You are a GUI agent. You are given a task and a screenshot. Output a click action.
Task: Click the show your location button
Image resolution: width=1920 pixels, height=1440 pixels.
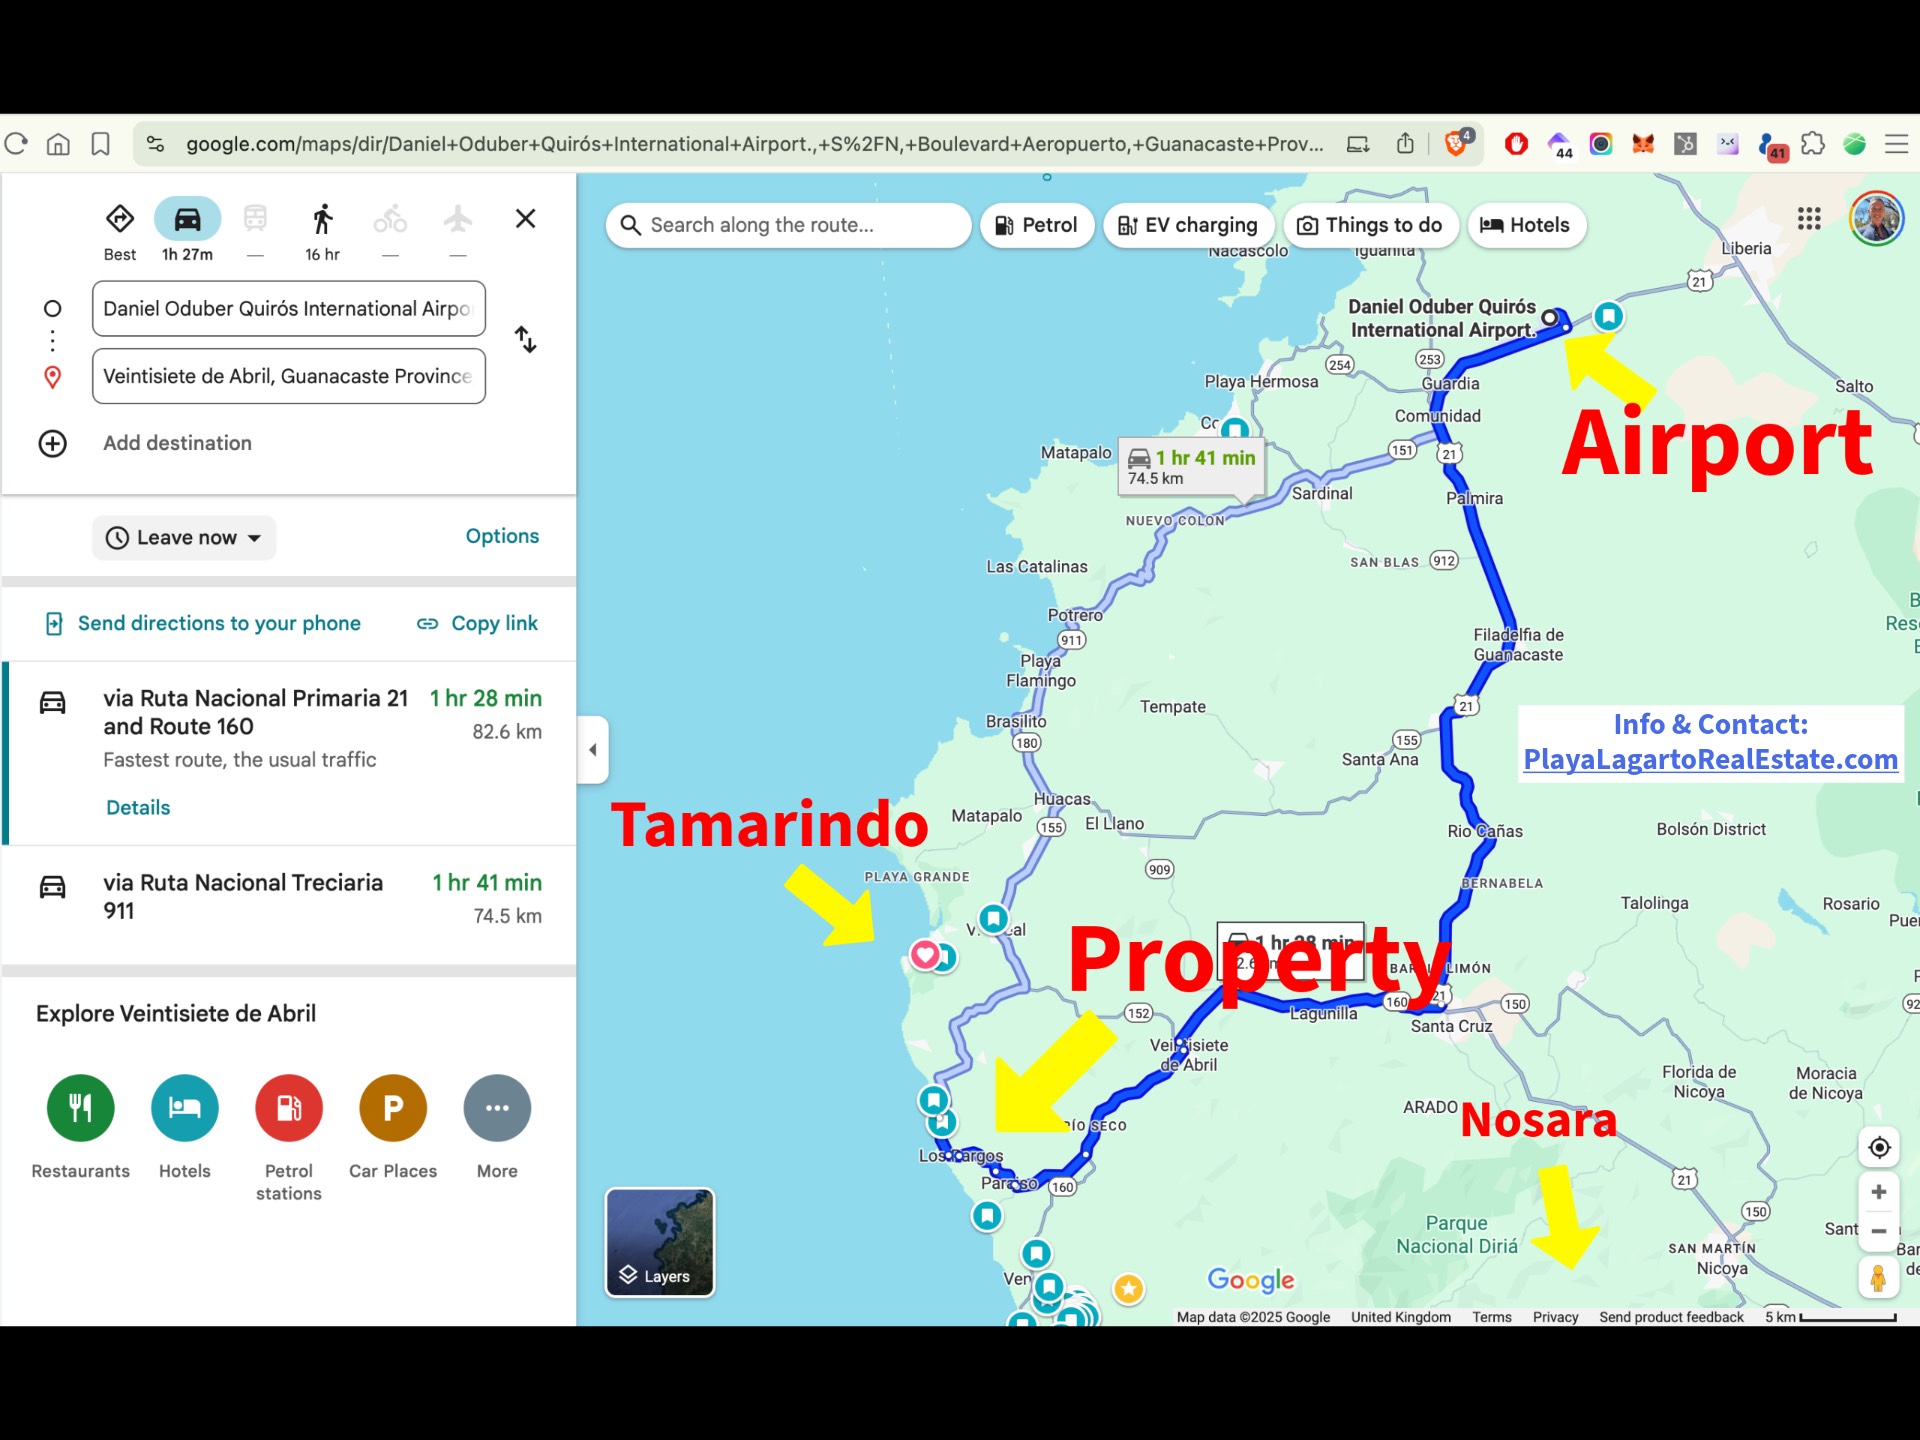(x=1879, y=1147)
